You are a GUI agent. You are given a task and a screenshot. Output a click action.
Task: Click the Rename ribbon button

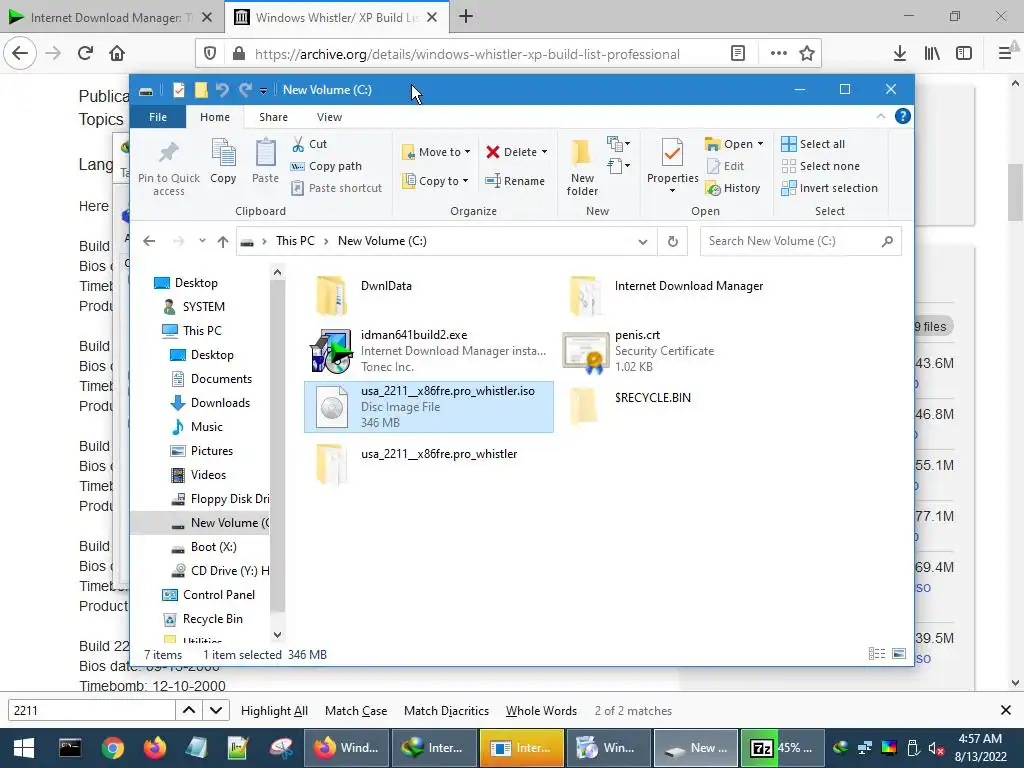point(515,181)
